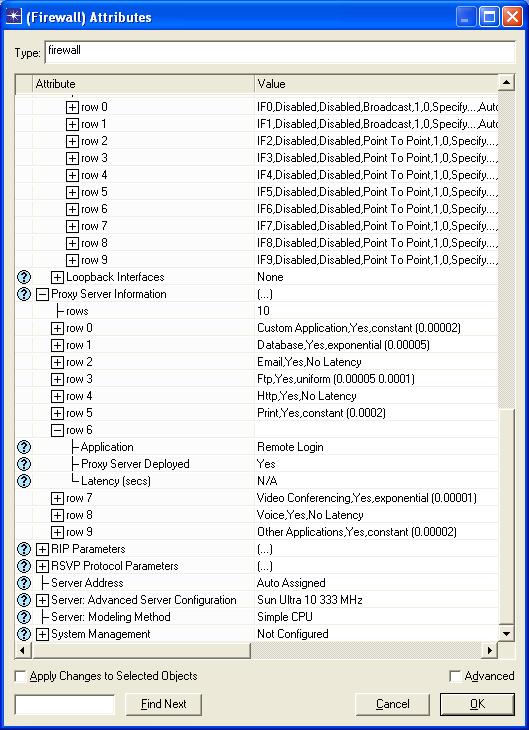Expand interface row 5 (IF5)

click(72, 192)
